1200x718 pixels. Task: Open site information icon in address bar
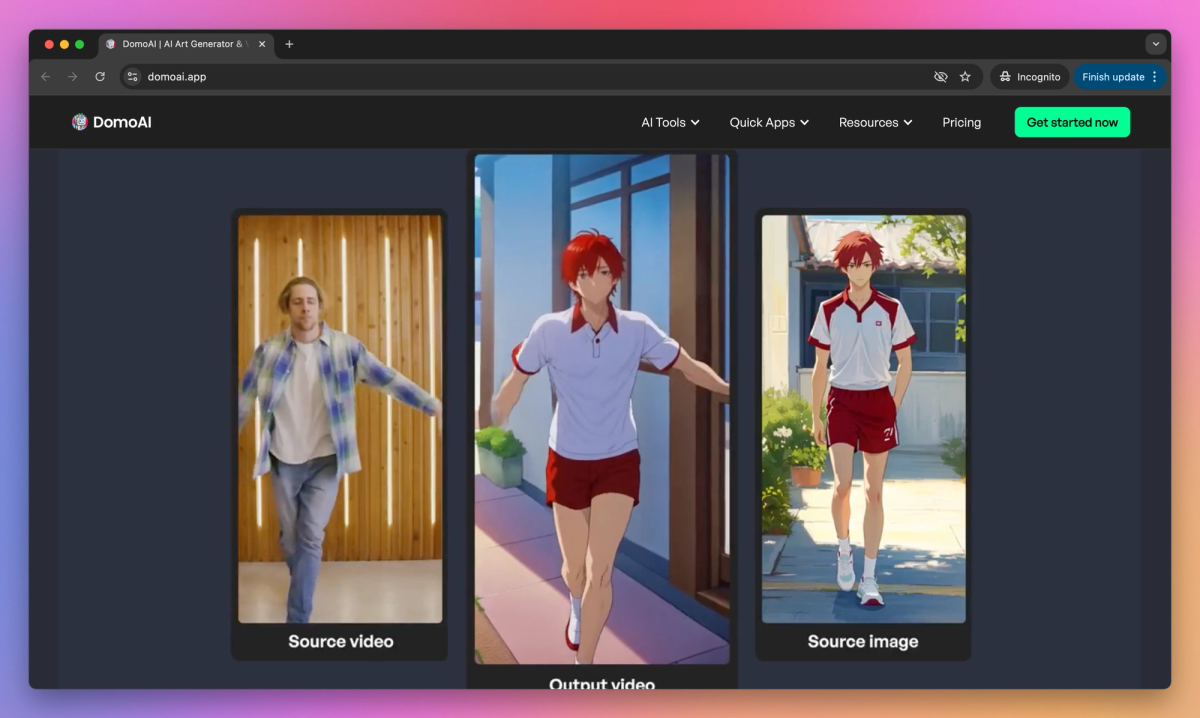[133, 77]
